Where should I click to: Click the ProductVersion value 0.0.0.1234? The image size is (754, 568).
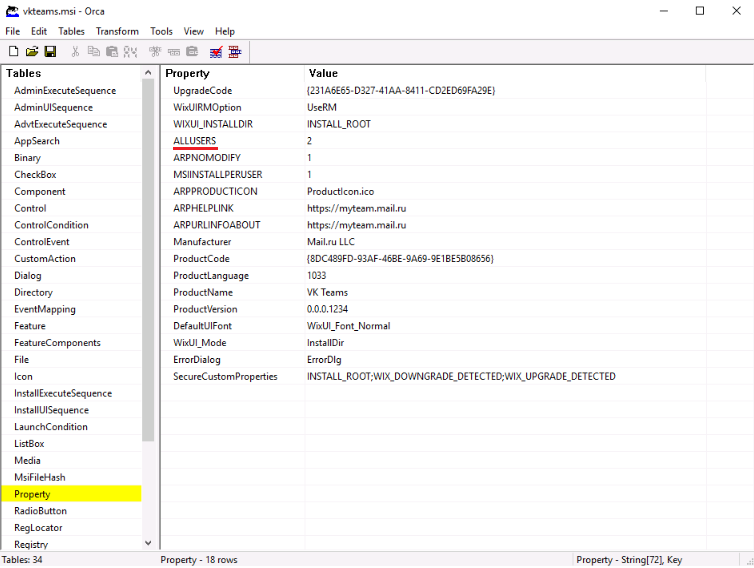tap(328, 309)
